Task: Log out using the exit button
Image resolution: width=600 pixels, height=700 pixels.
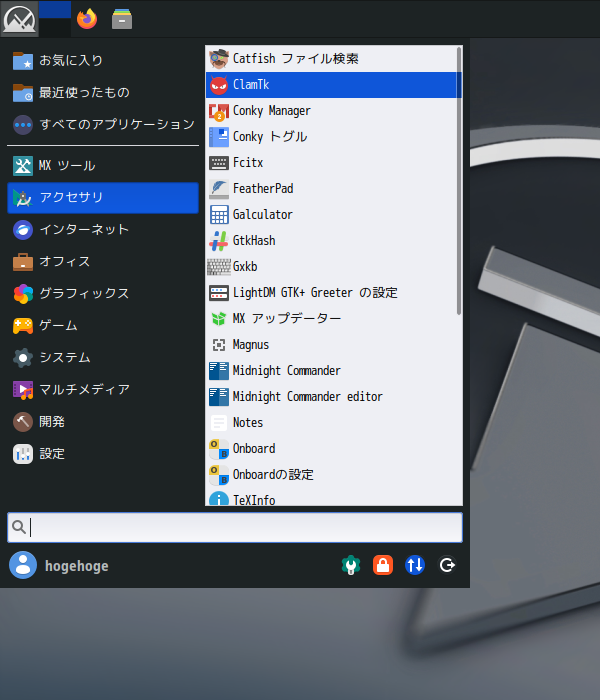Action: point(447,565)
